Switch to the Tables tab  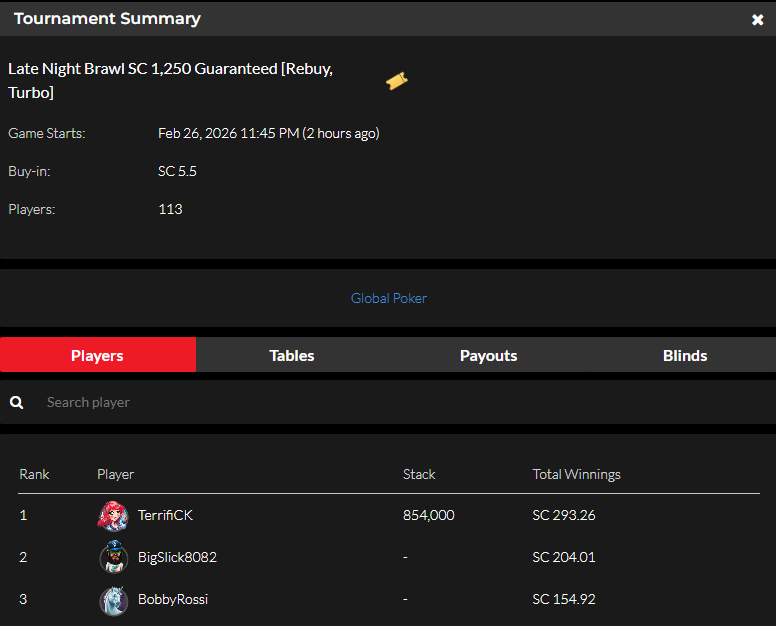tap(292, 355)
